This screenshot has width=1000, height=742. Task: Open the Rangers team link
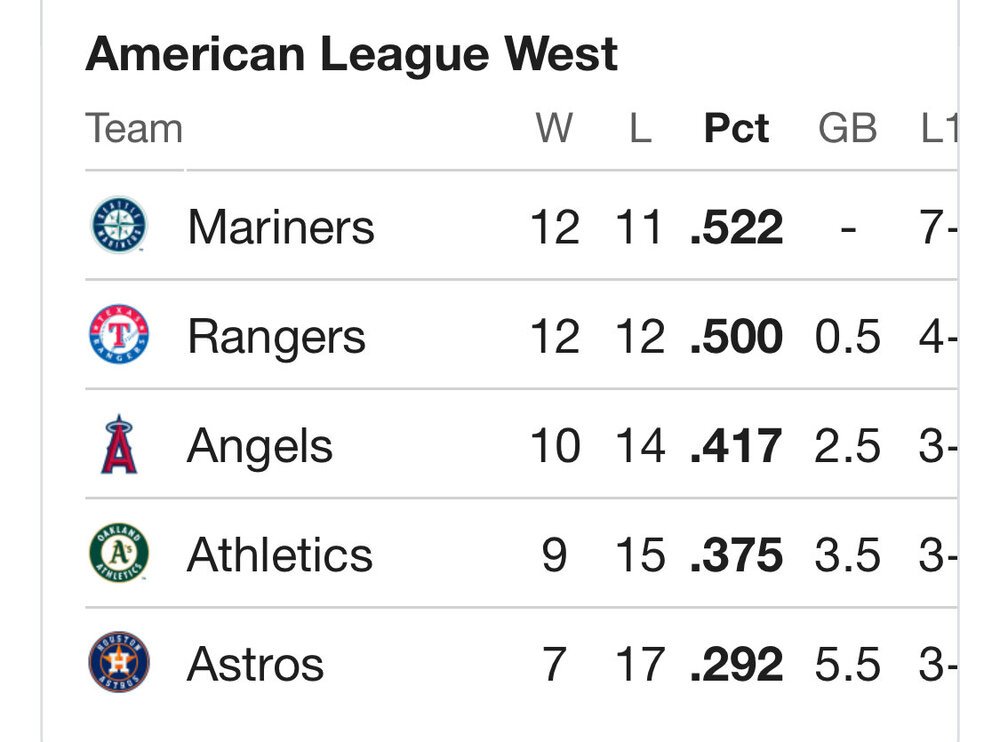coord(276,336)
